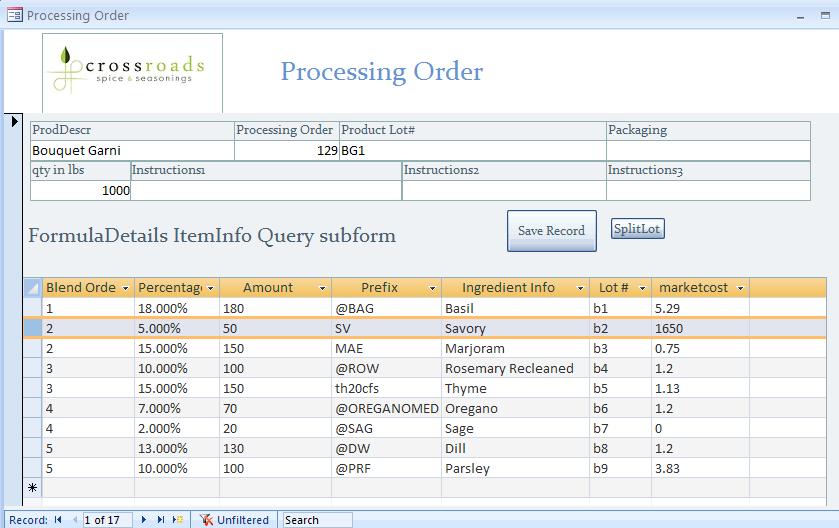
Task: Click the record Search box
Action: coord(316,520)
